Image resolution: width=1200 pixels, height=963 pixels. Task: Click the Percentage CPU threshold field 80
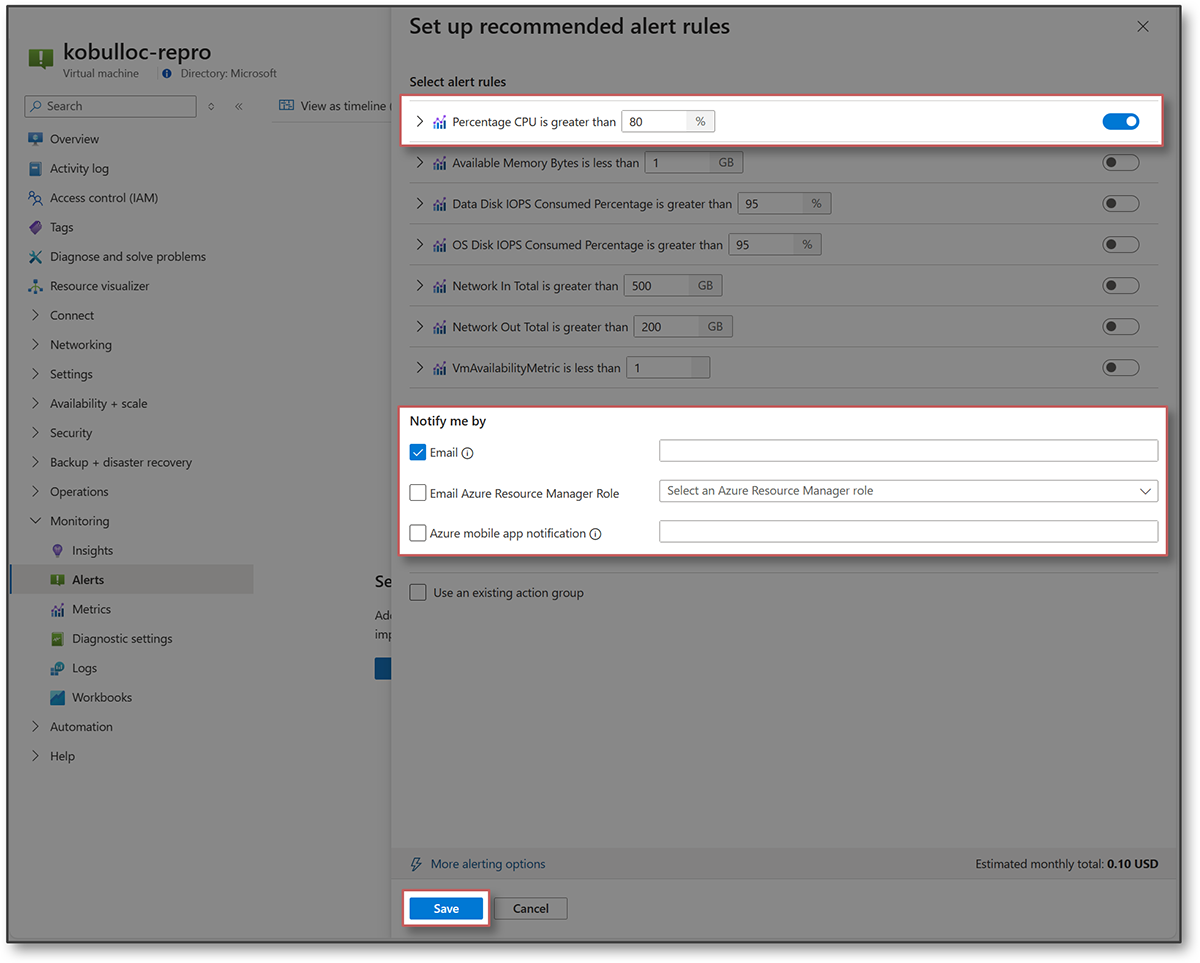click(655, 122)
